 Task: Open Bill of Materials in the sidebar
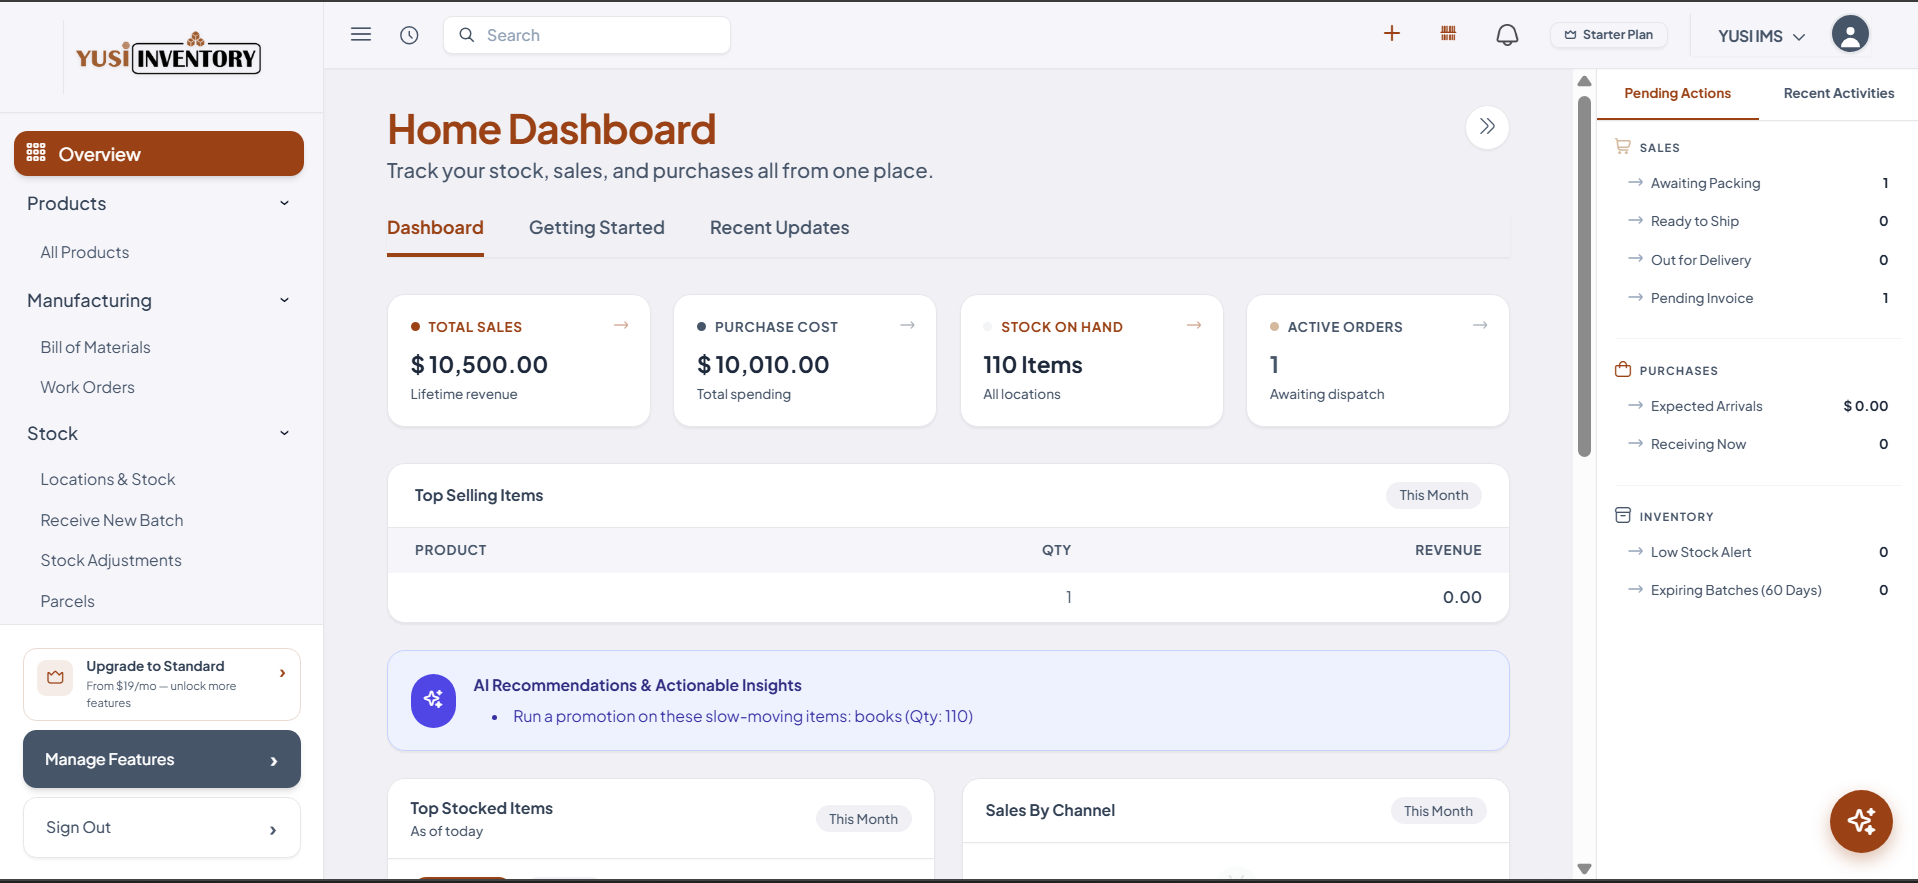96,347
